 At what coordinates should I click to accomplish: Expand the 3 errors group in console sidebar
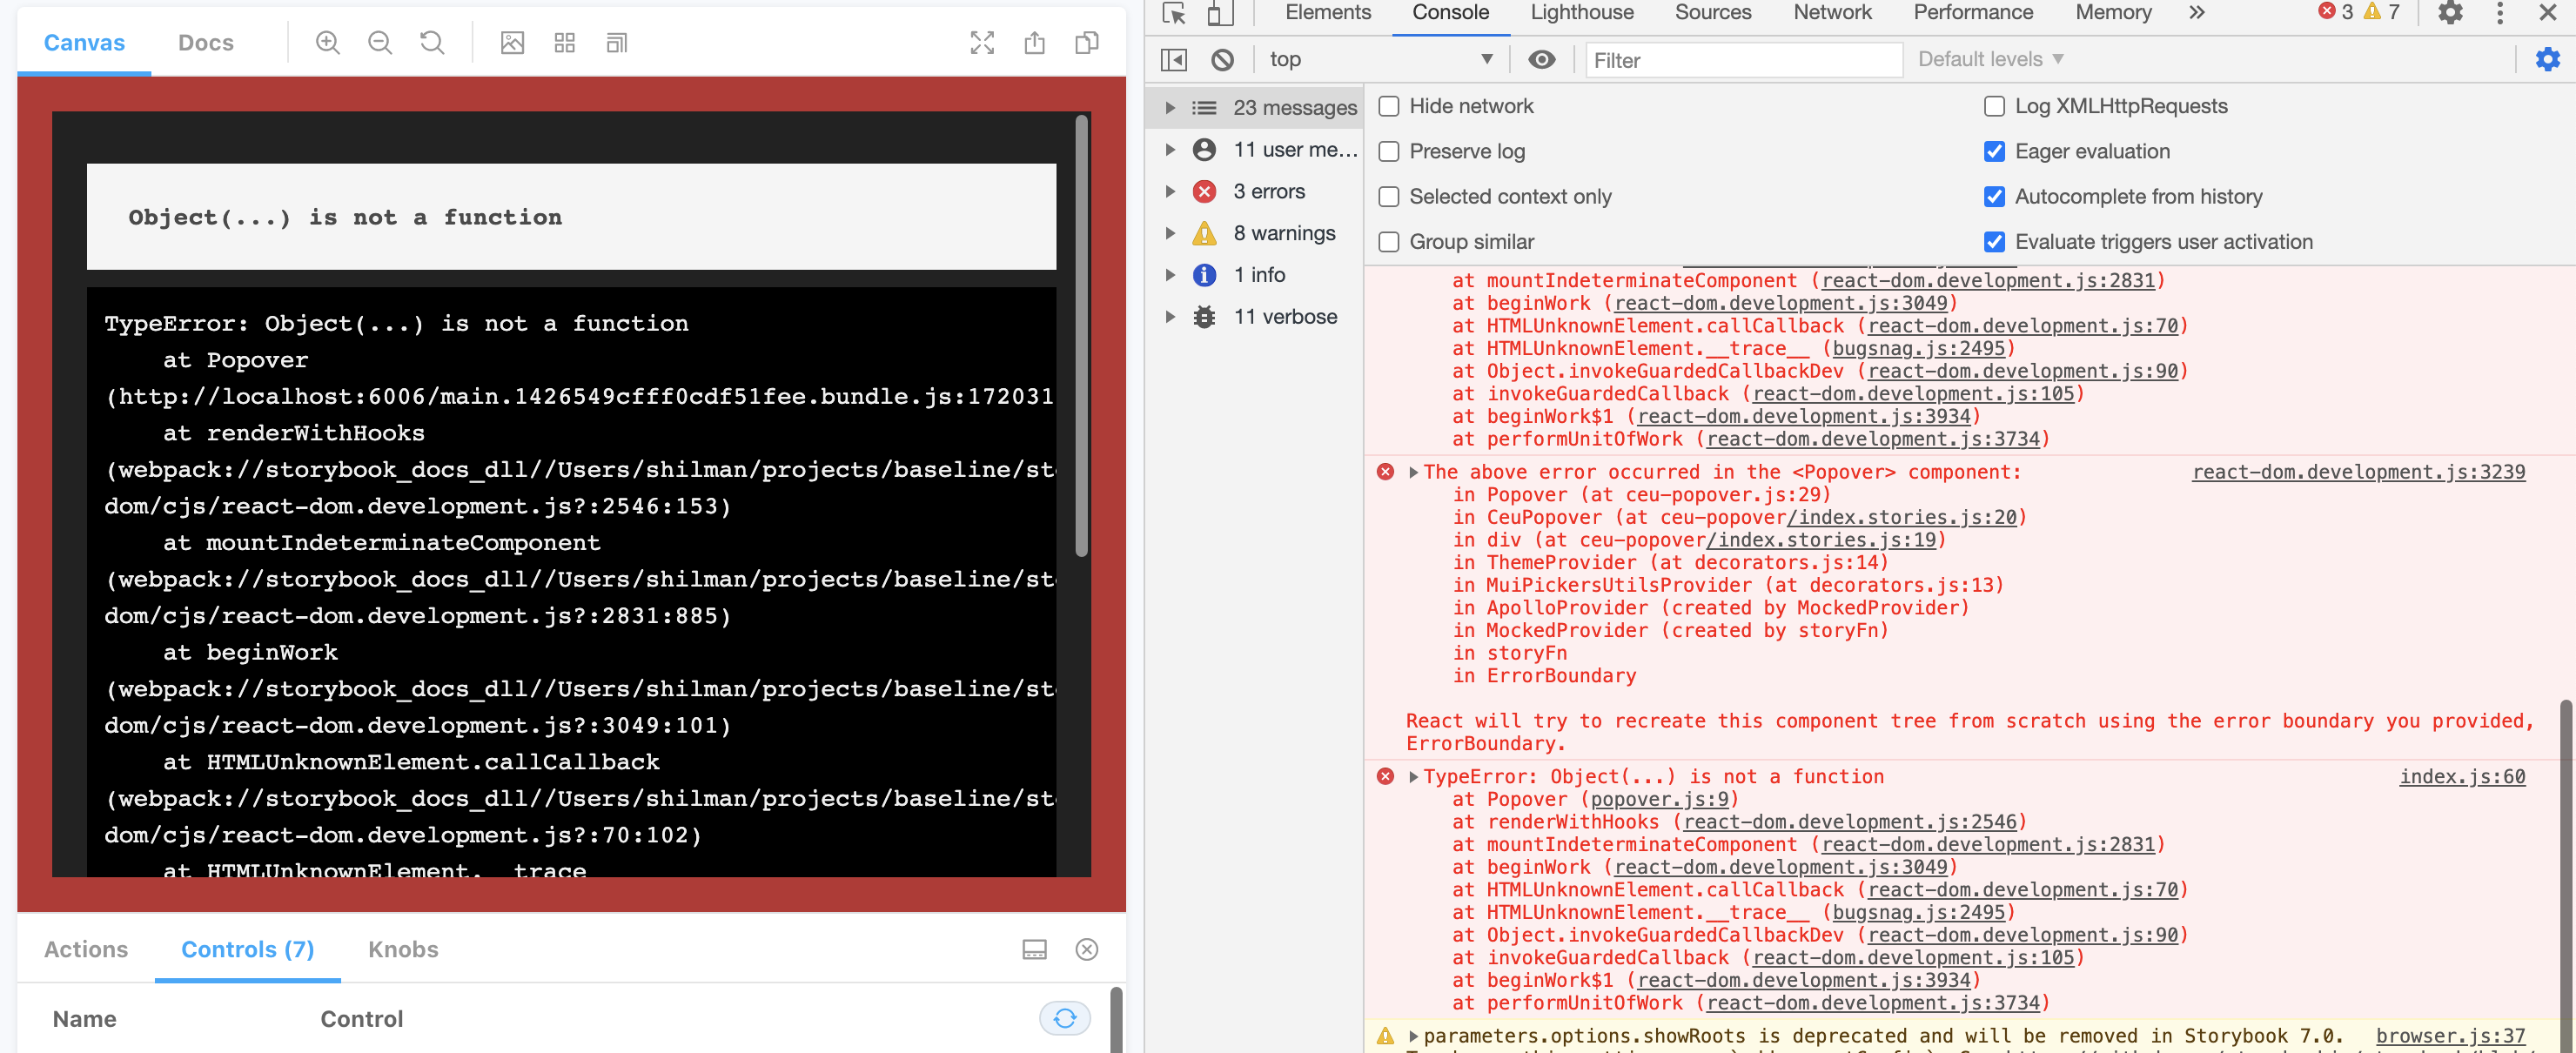[x=1171, y=191]
